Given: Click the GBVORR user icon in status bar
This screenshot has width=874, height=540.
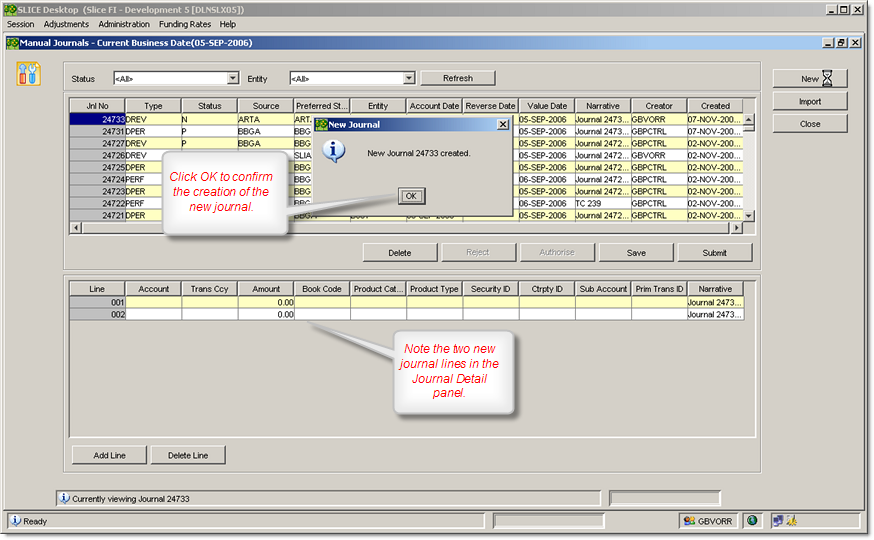Looking at the screenshot, I should (x=689, y=521).
